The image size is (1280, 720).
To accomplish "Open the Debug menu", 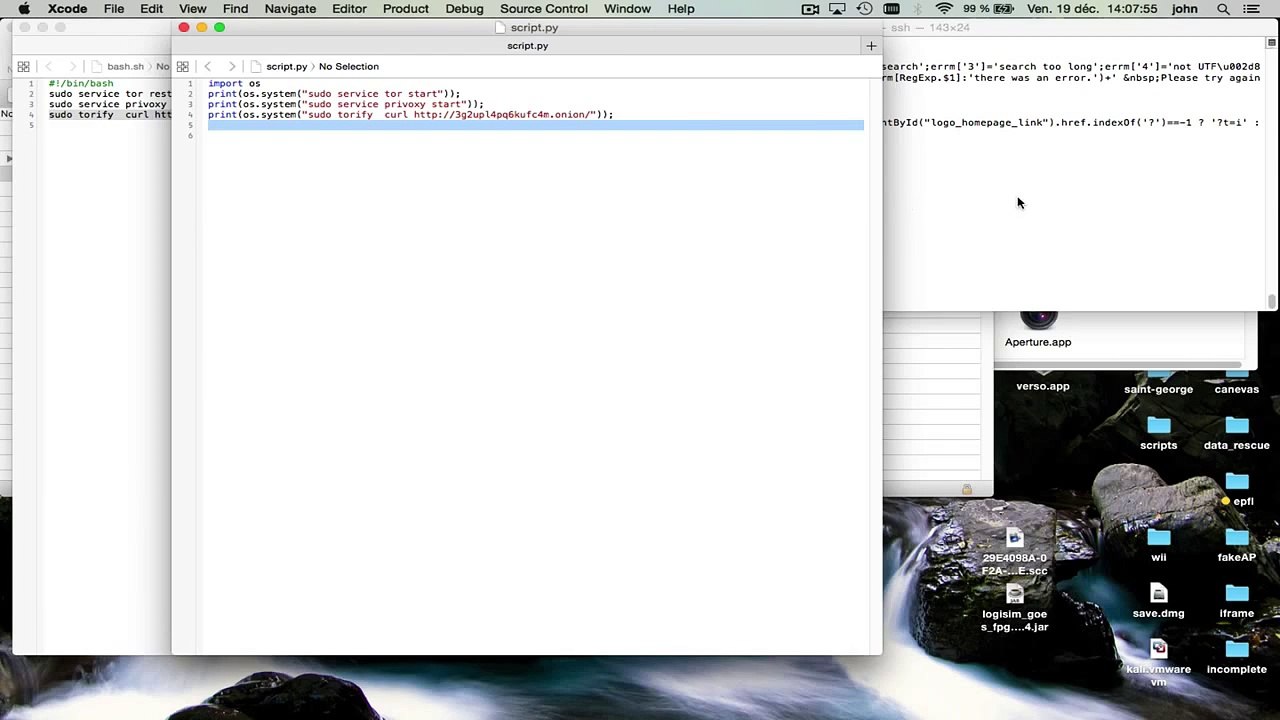I will point(464,9).
